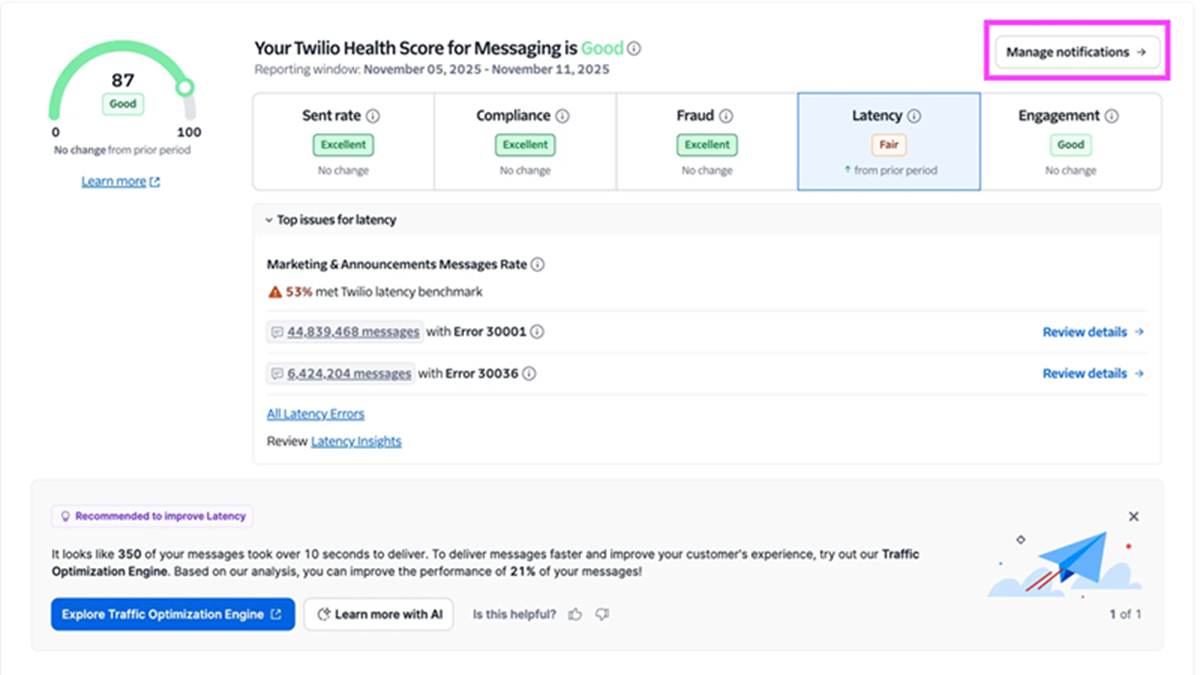Click Review details for Error 30036
Screen dimensions: 1200x675
point(1086,373)
